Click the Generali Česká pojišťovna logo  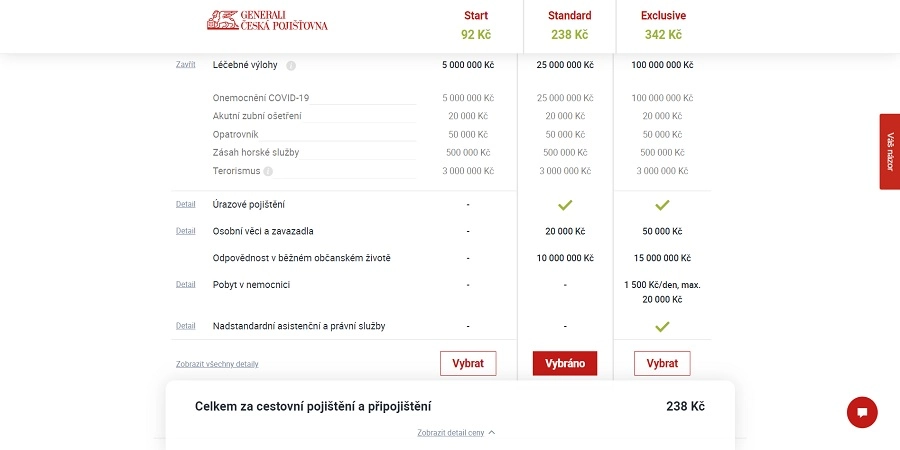pos(267,20)
